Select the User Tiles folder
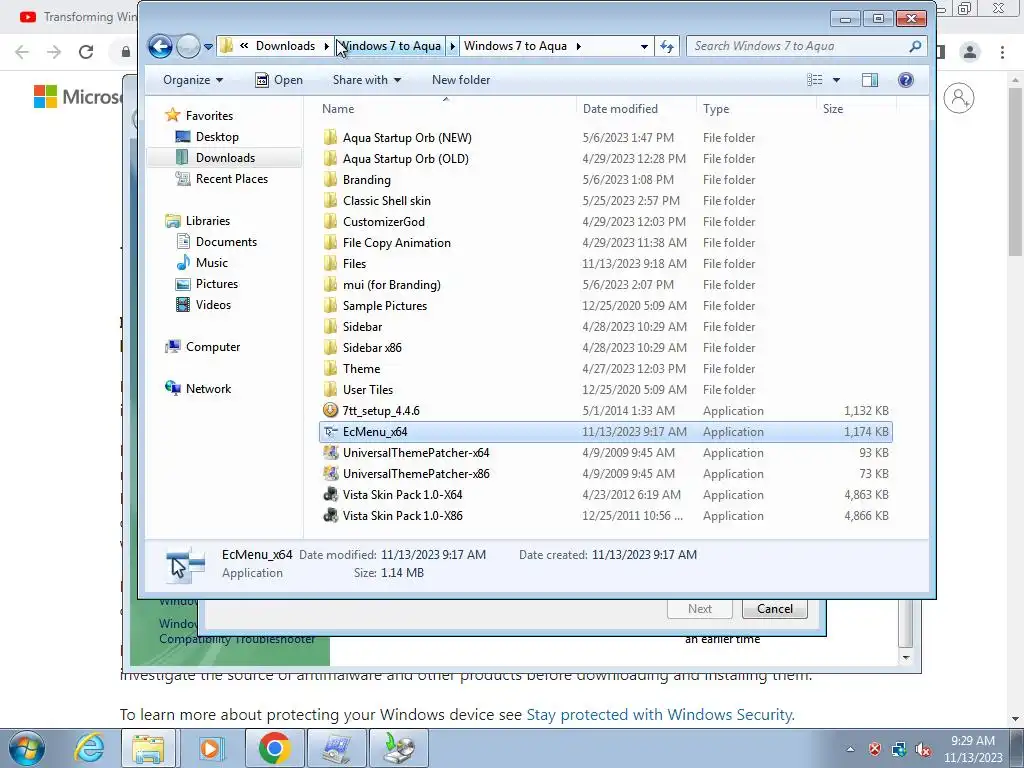1024x768 pixels. [x=368, y=390]
